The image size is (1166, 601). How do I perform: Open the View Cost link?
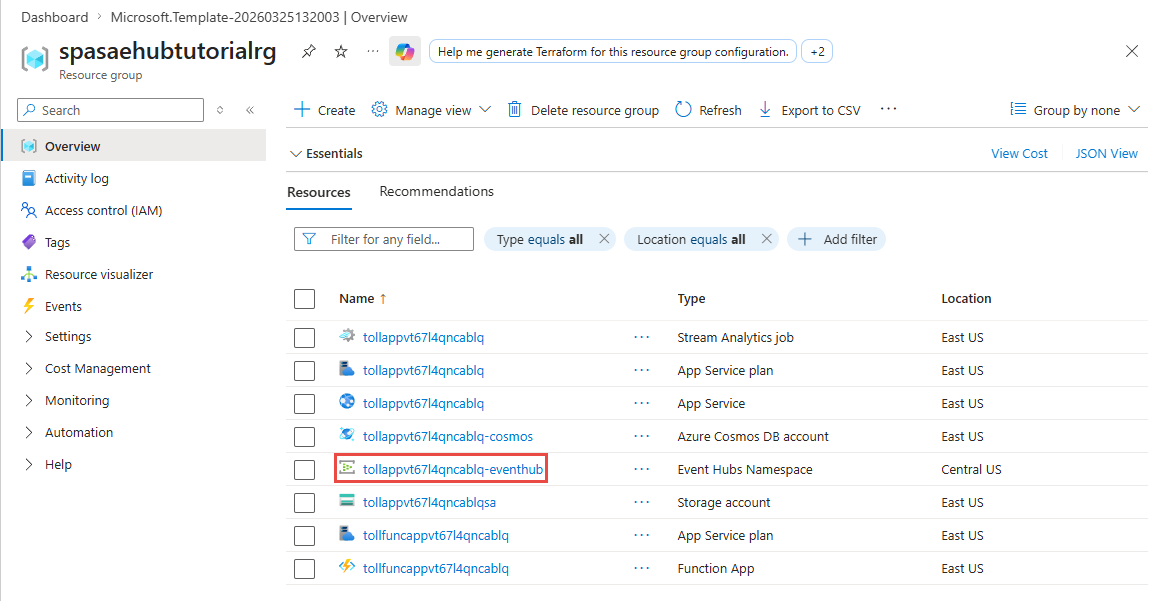(1019, 153)
